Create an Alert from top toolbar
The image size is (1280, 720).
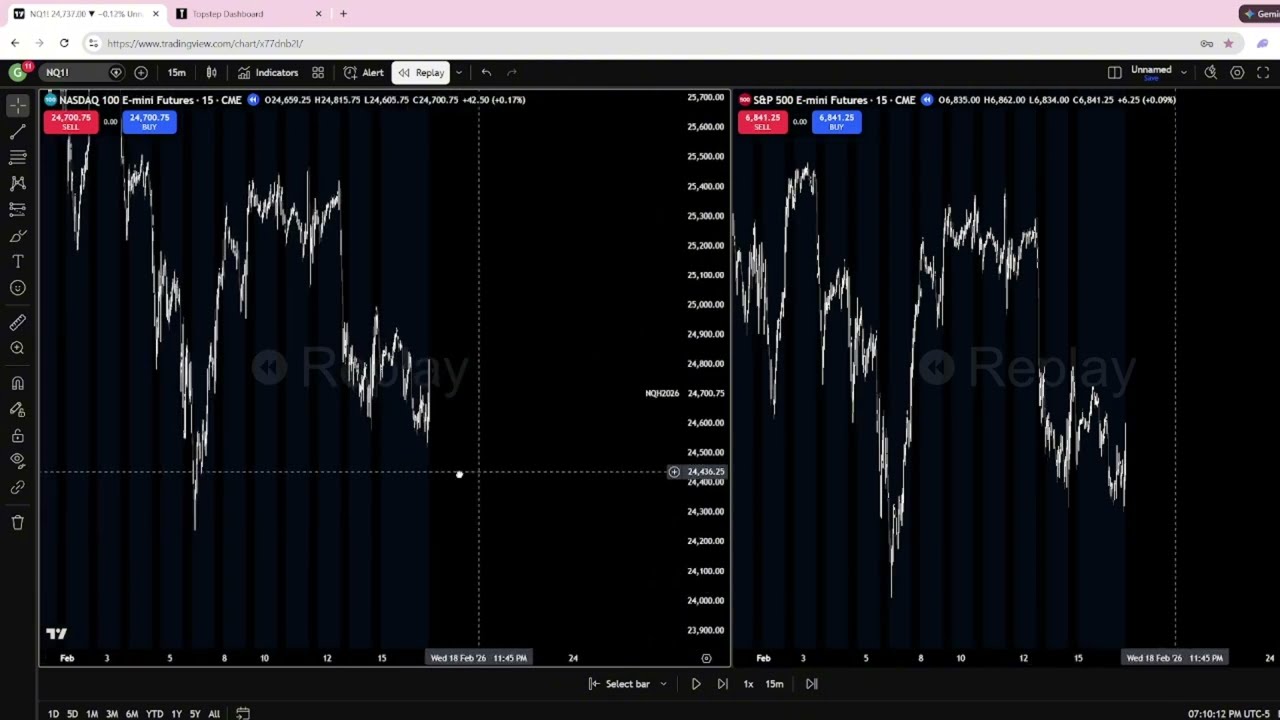[x=363, y=72]
